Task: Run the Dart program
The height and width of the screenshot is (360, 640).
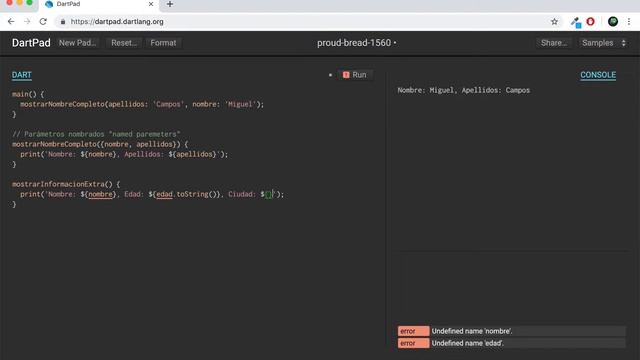Action: [x=354, y=75]
